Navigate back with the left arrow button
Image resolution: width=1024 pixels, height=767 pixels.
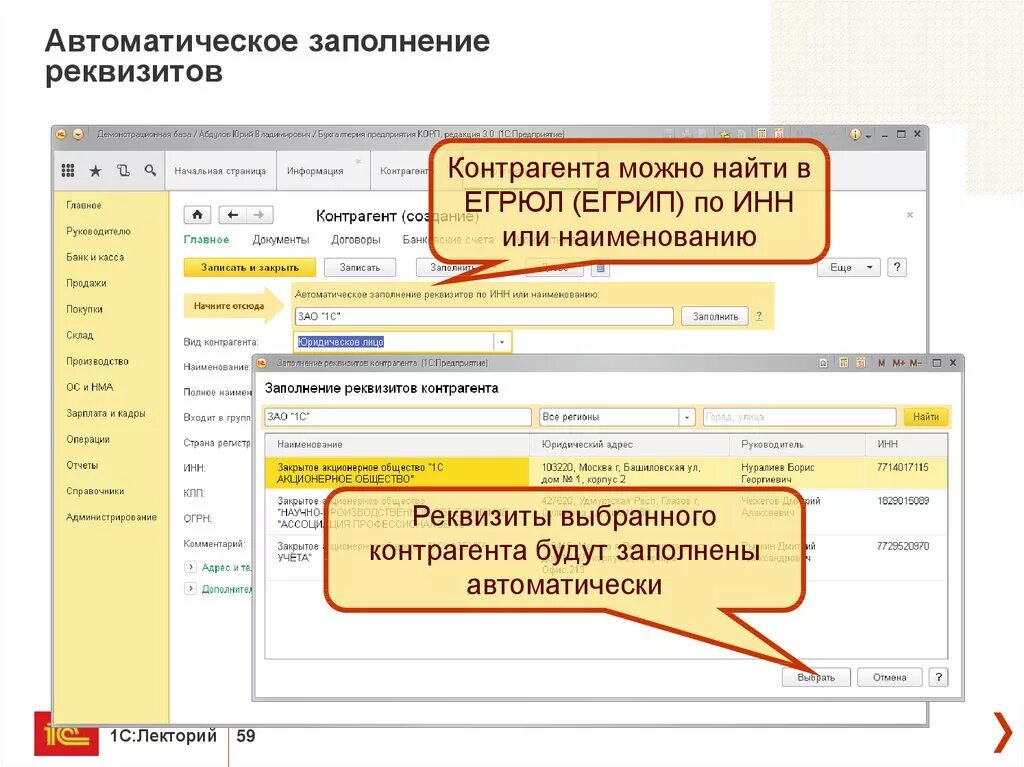tap(233, 214)
